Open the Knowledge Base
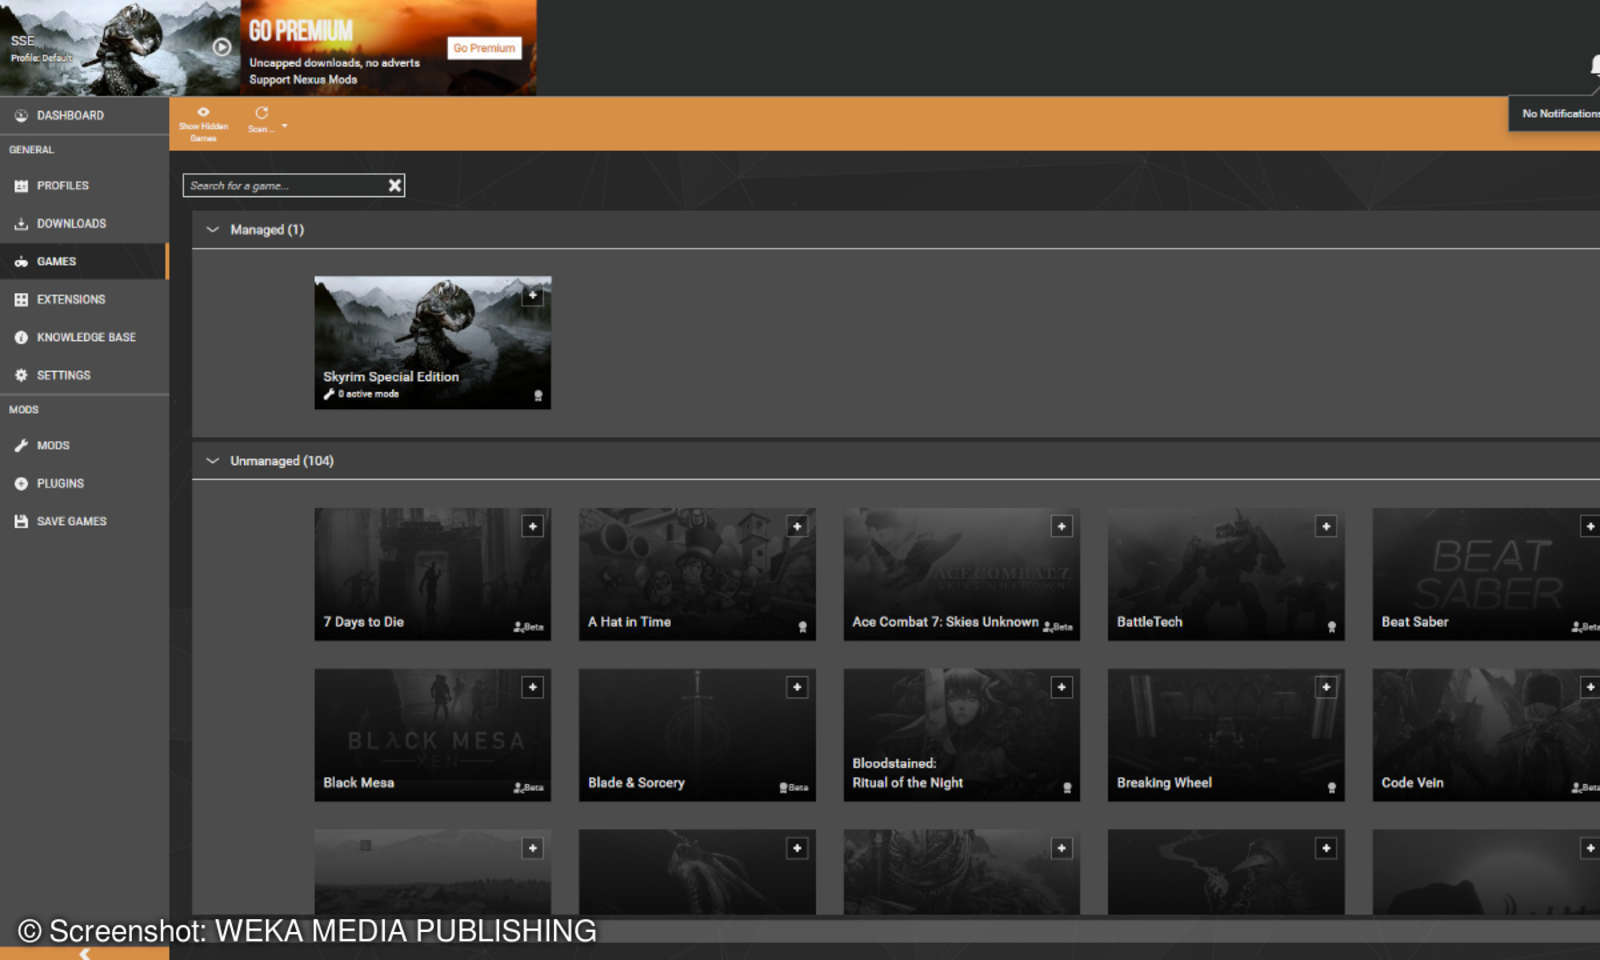This screenshot has height=960, width=1600. point(86,337)
